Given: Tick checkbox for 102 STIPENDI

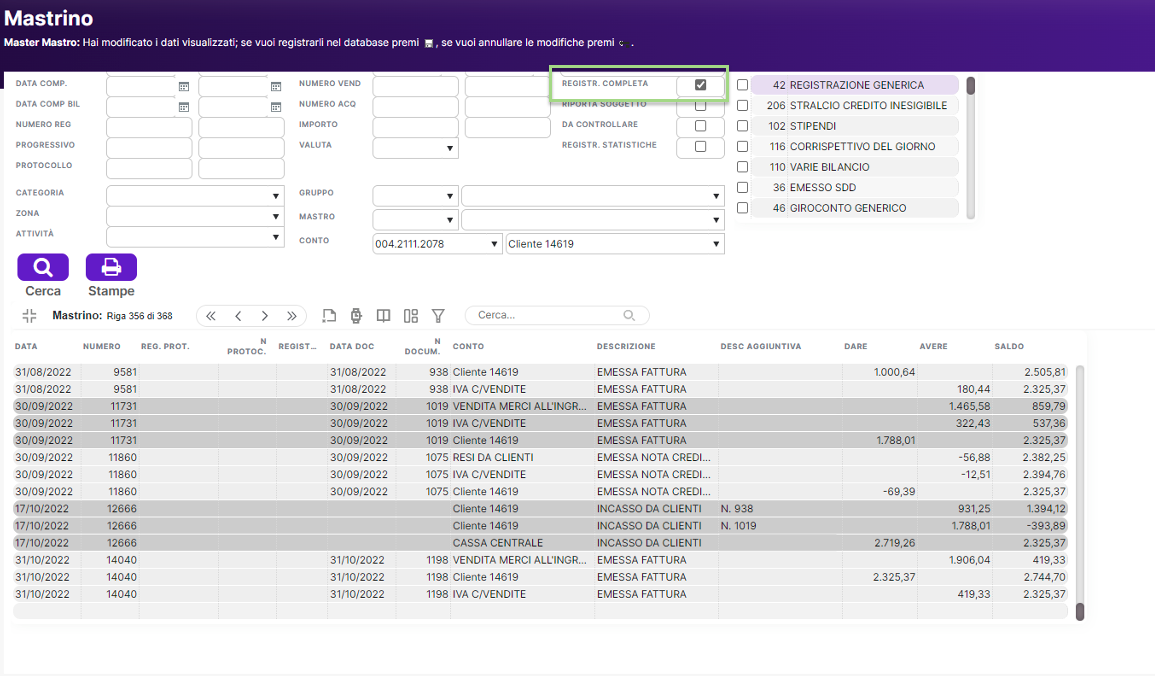Looking at the screenshot, I should point(742,126).
